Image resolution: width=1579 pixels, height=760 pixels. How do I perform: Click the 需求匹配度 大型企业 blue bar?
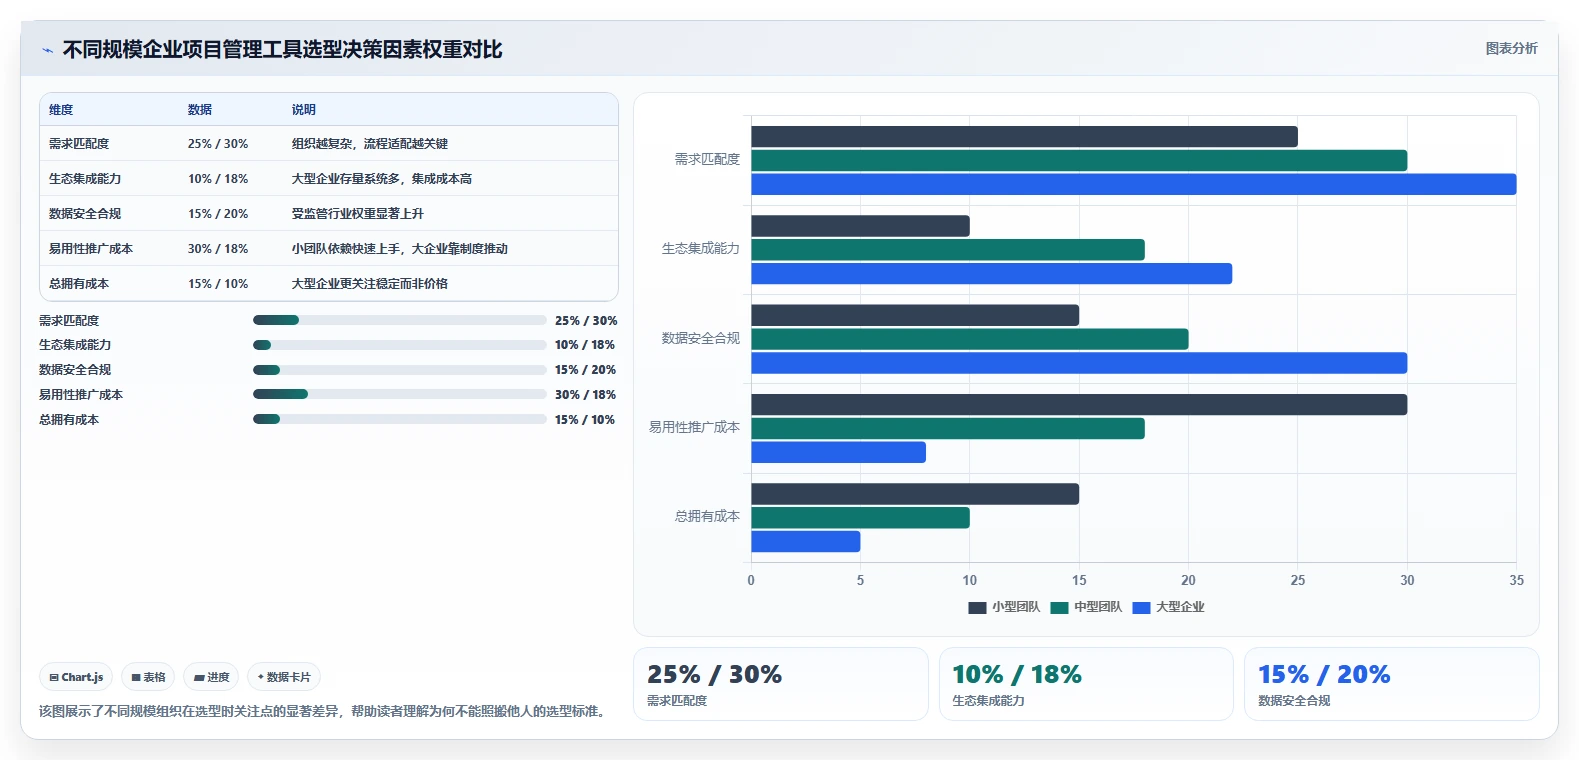coord(1133,184)
